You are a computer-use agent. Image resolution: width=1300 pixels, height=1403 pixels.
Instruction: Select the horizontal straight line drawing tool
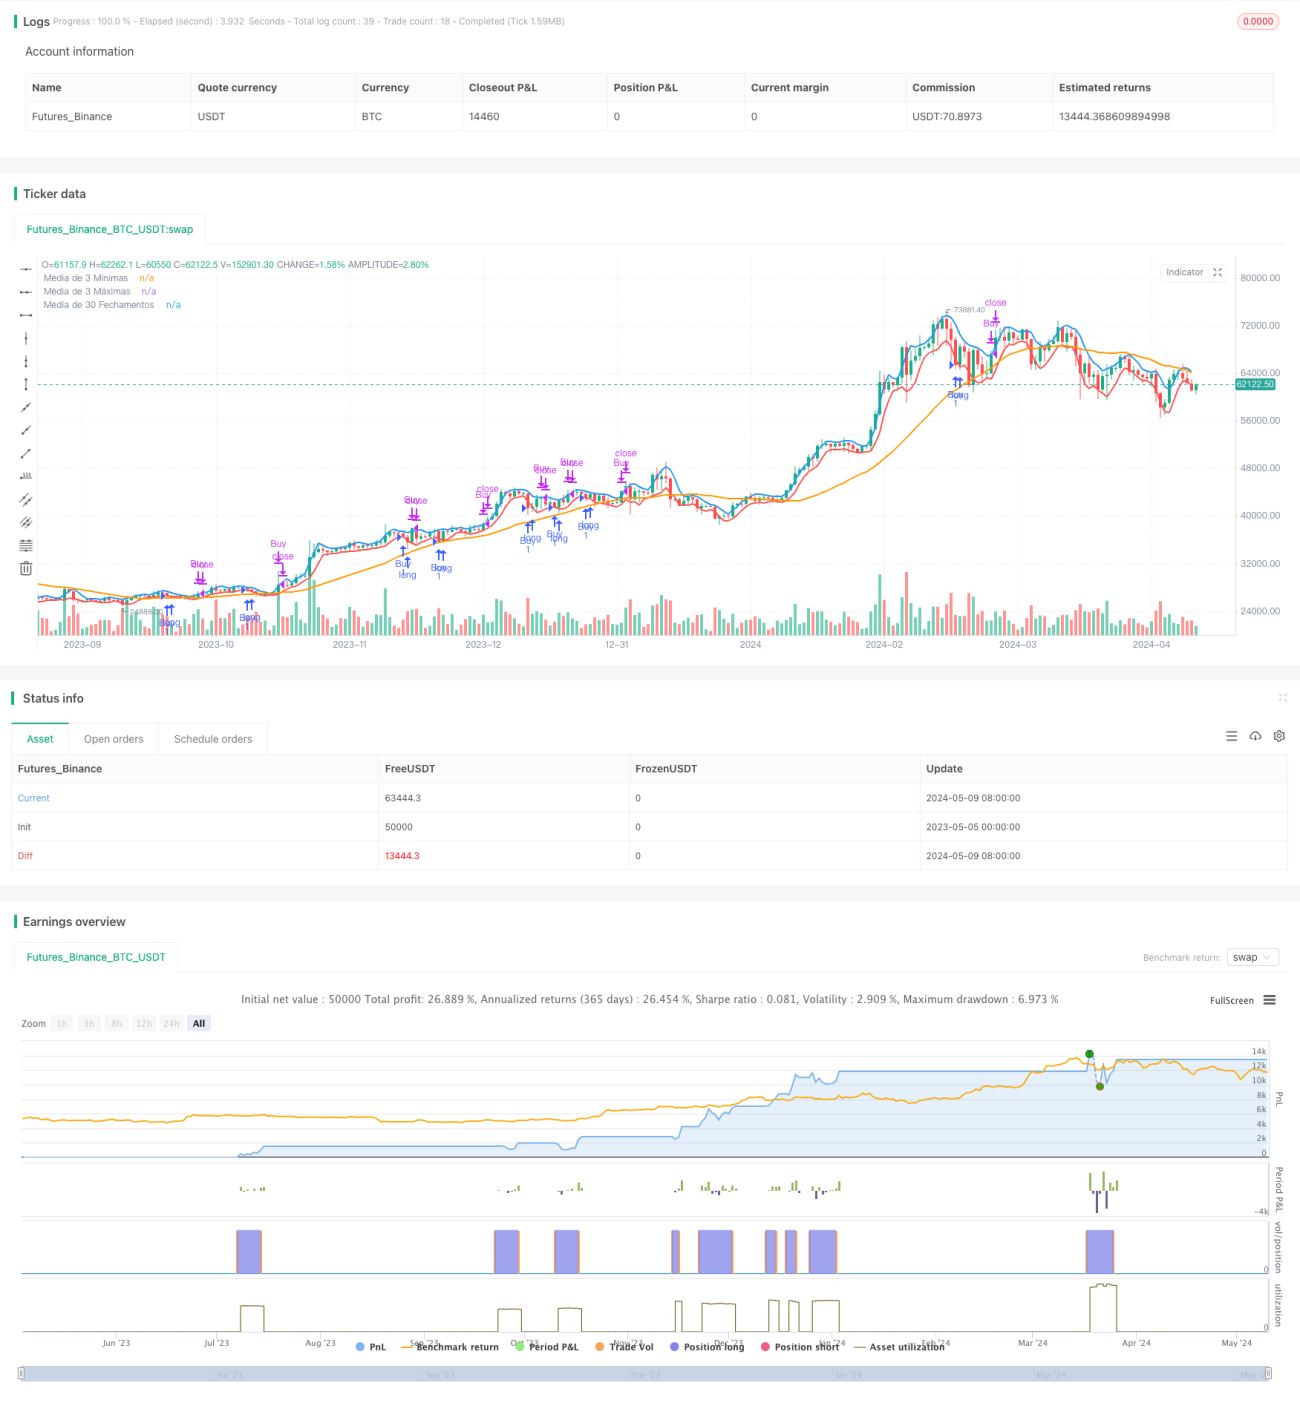pyautogui.click(x=26, y=270)
